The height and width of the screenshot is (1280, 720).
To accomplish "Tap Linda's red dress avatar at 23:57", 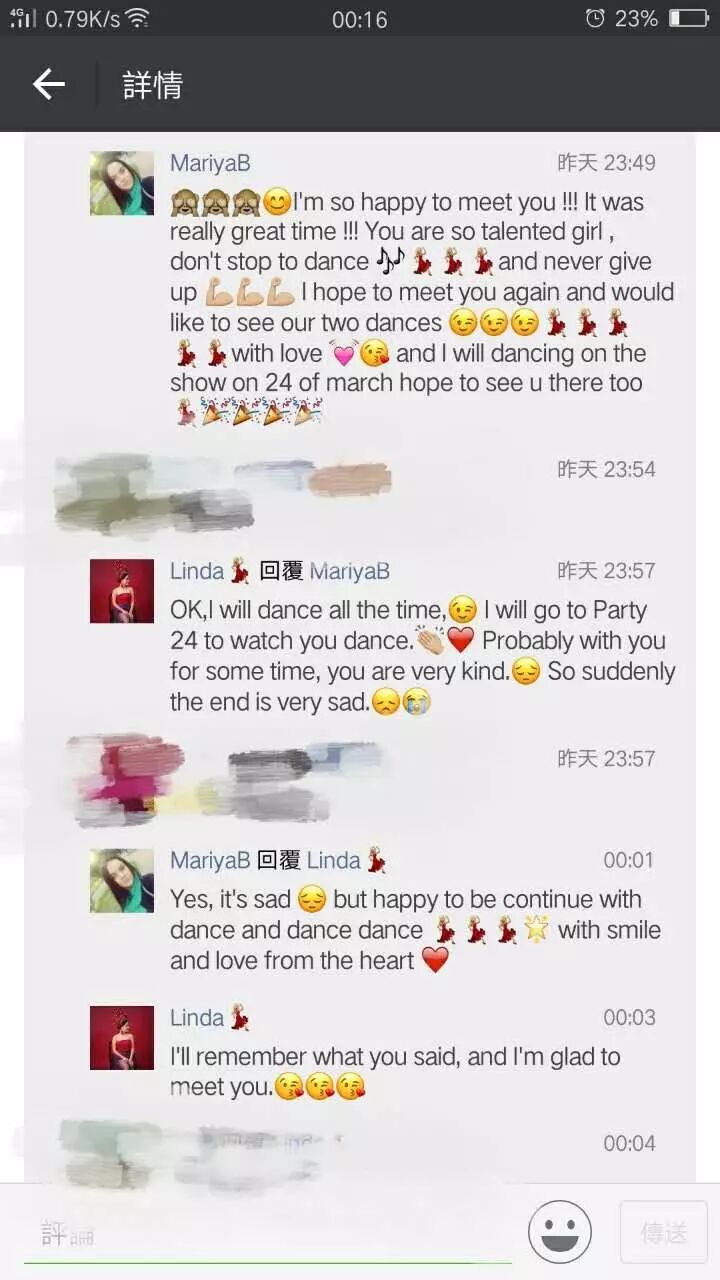I will (122, 591).
